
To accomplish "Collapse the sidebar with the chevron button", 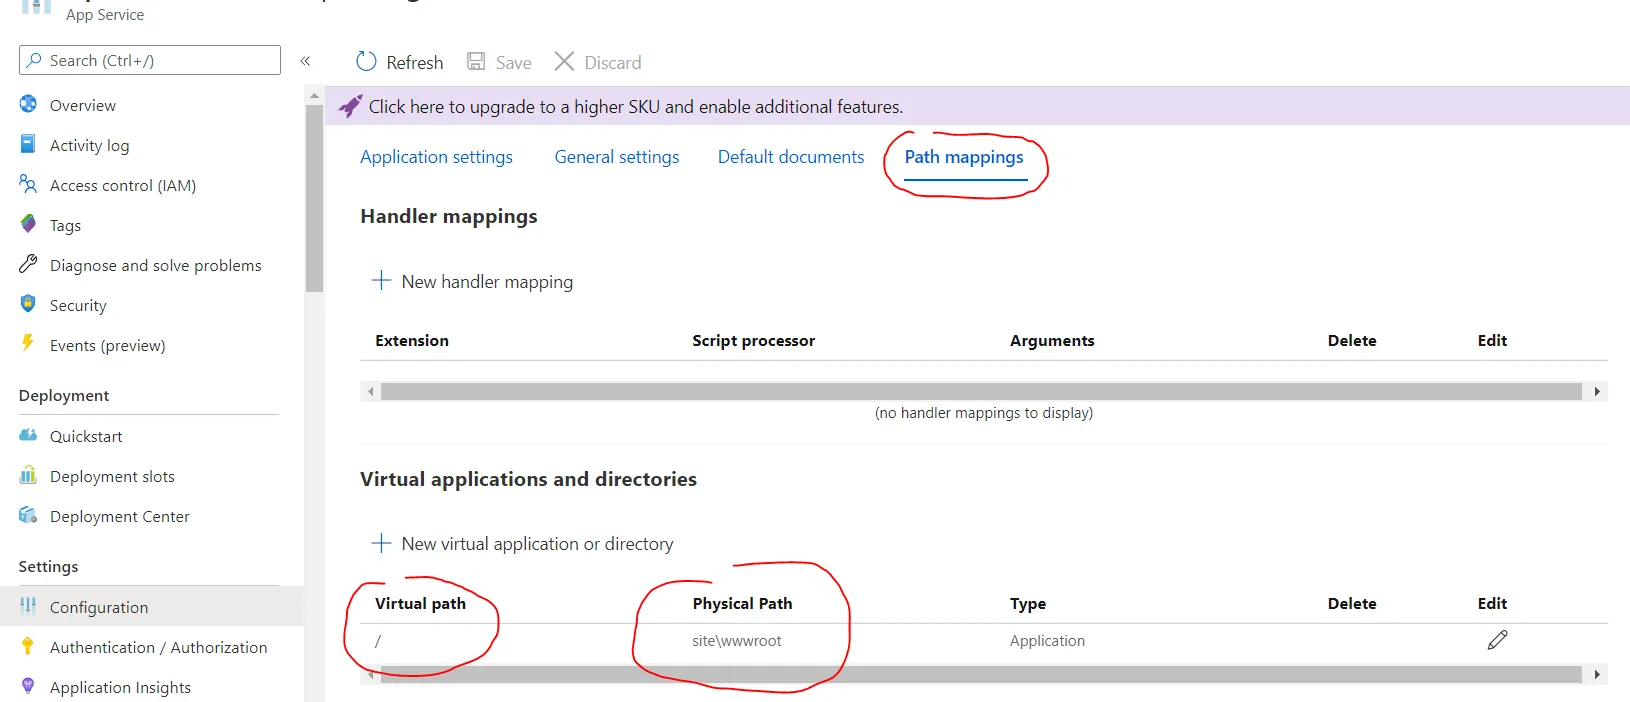I will (x=305, y=61).
